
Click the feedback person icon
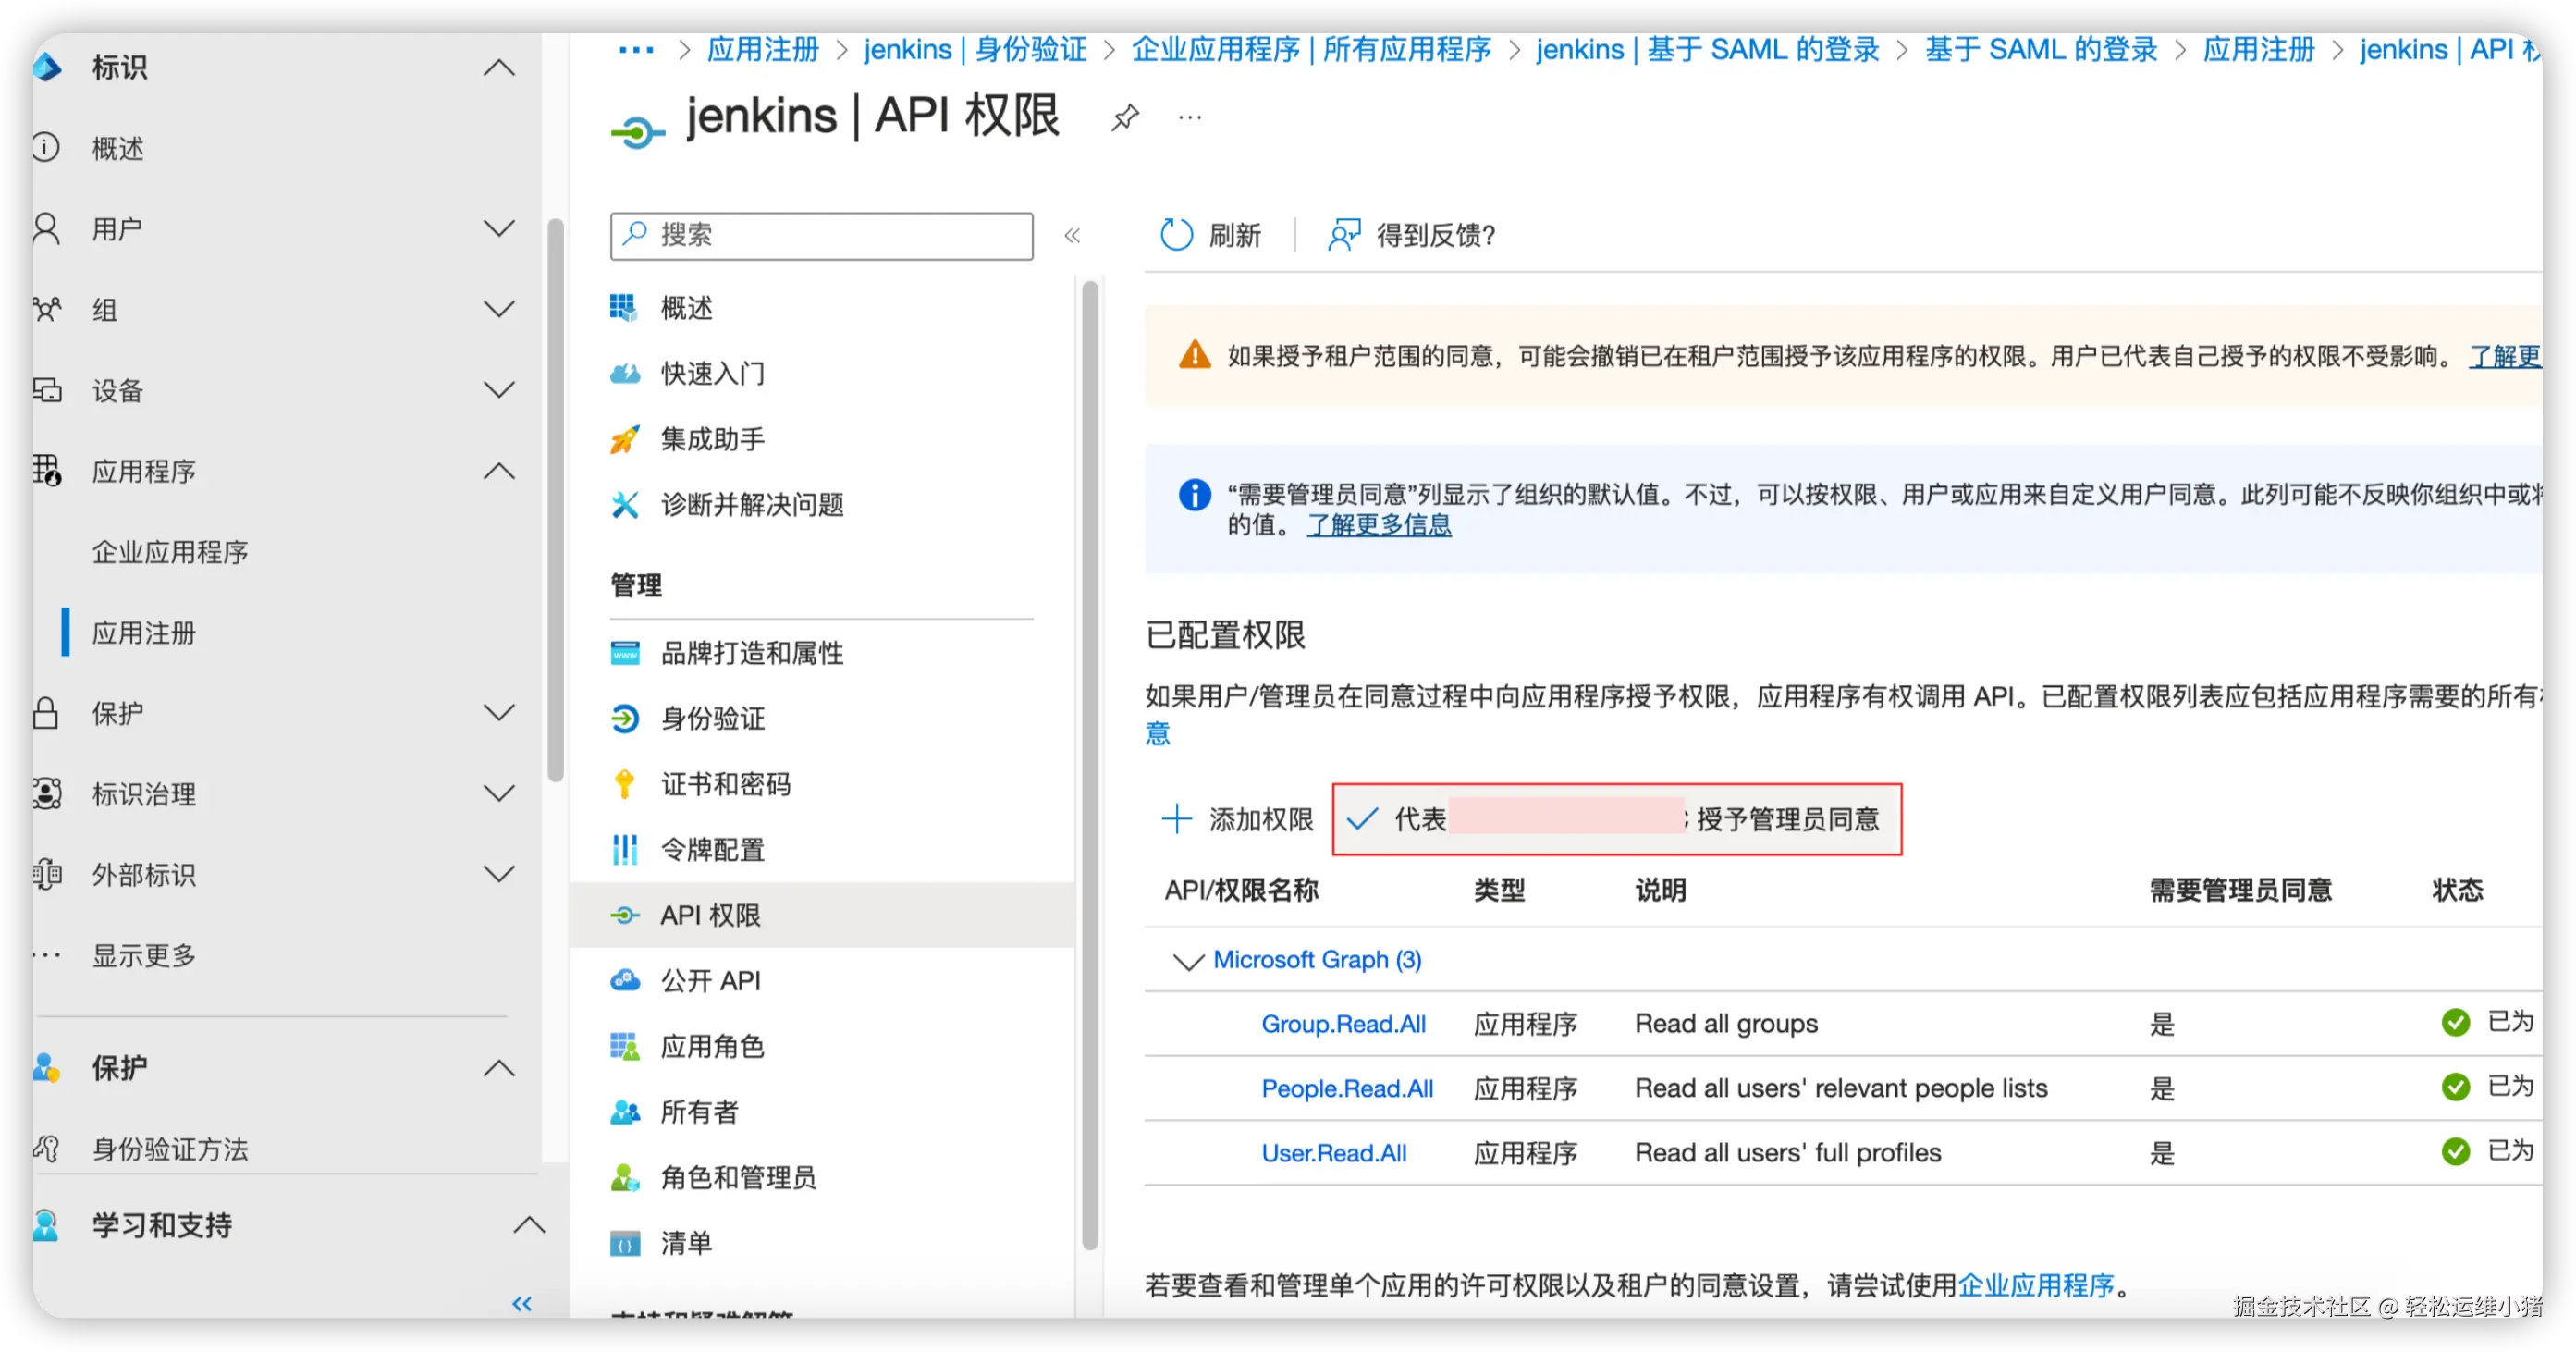tap(1344, 235)
